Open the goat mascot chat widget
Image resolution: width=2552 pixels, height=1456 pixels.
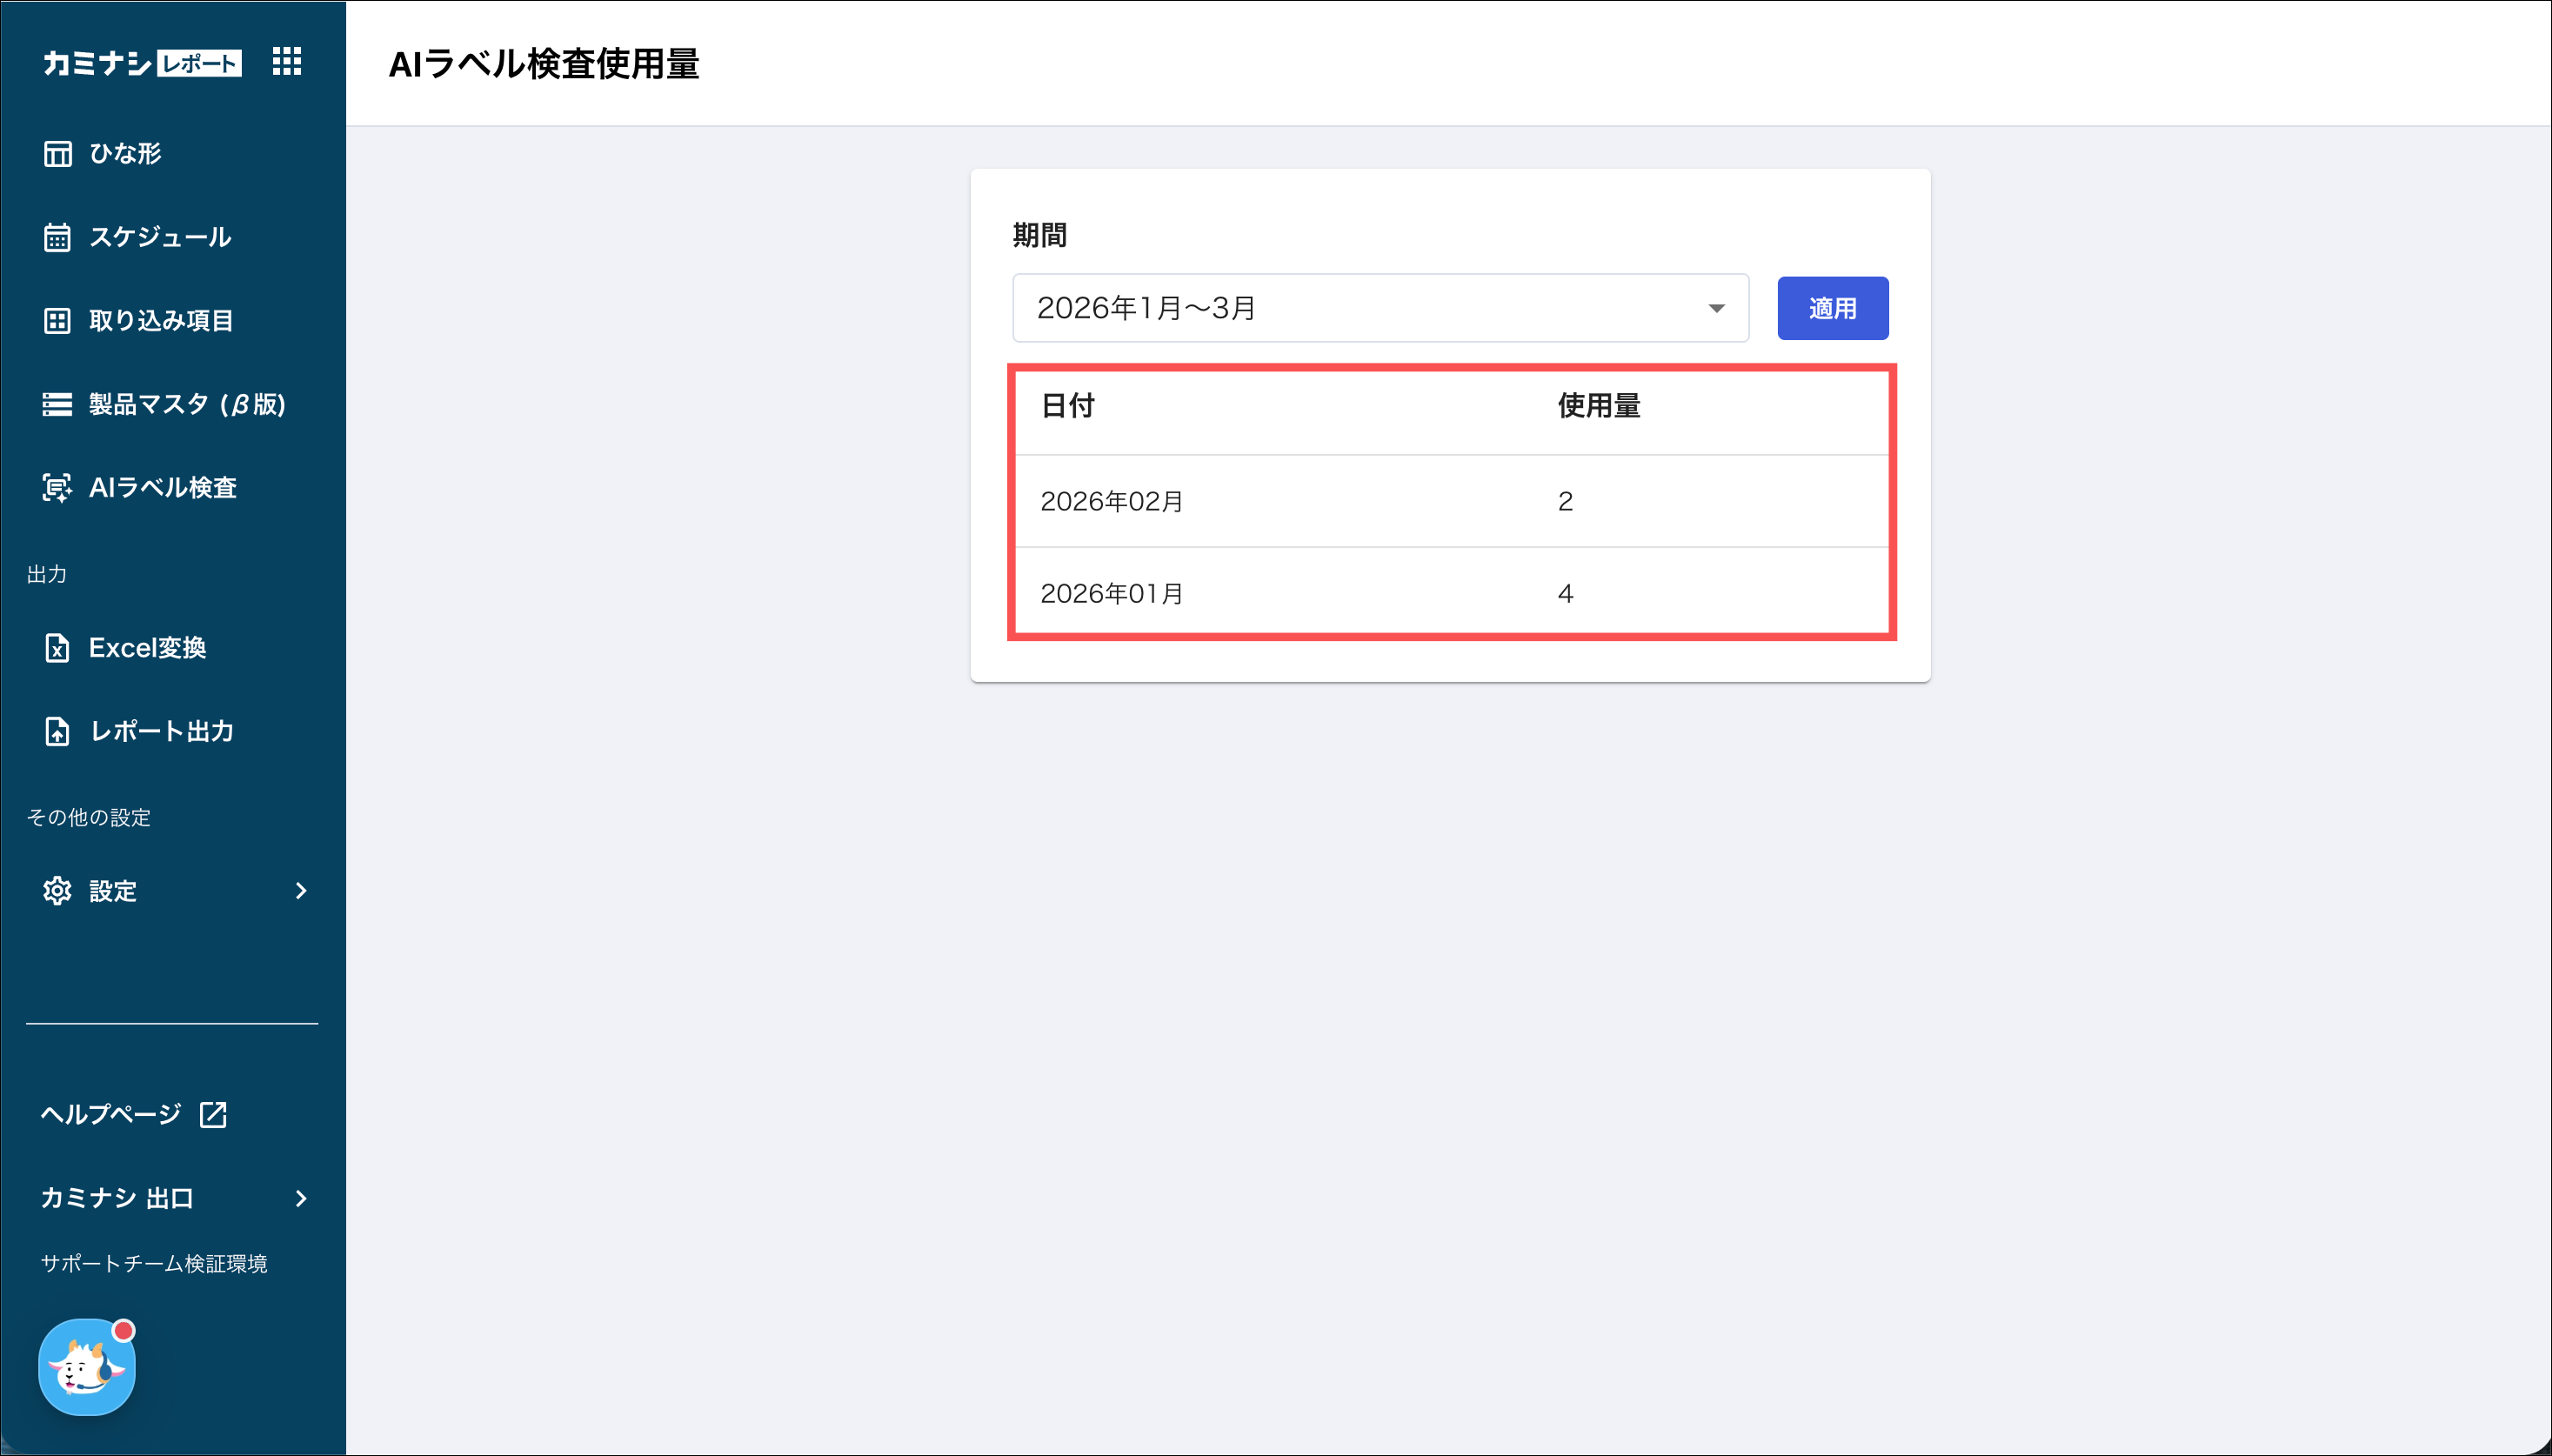86,1368
